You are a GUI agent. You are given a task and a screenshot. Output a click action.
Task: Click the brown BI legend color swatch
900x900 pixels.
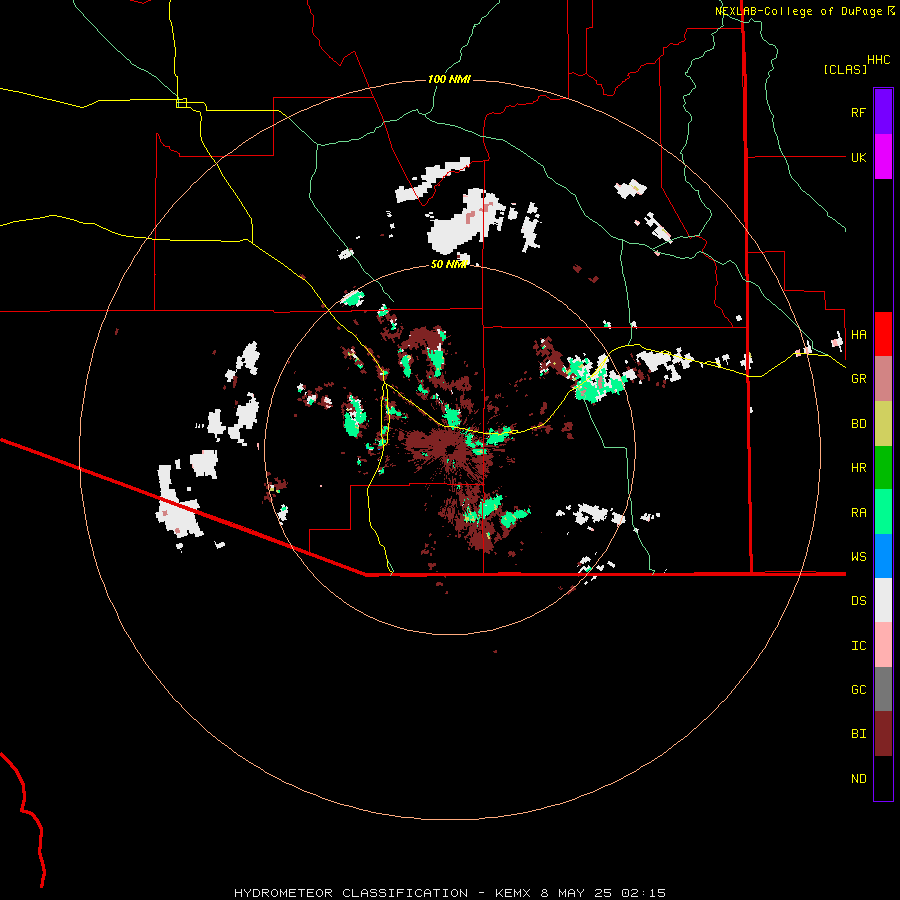click(883, 734)
